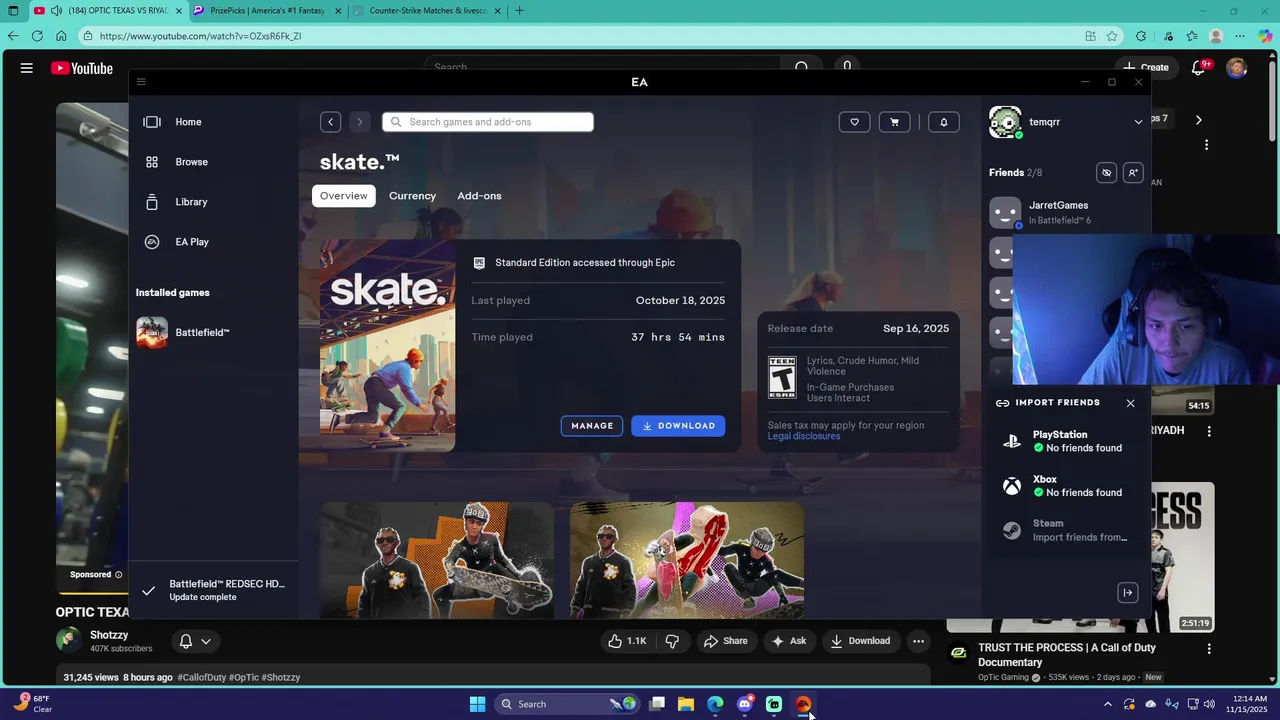Open Shotzzy notification preferences dropdown
1280x720 pixels.
pos(195,641)
